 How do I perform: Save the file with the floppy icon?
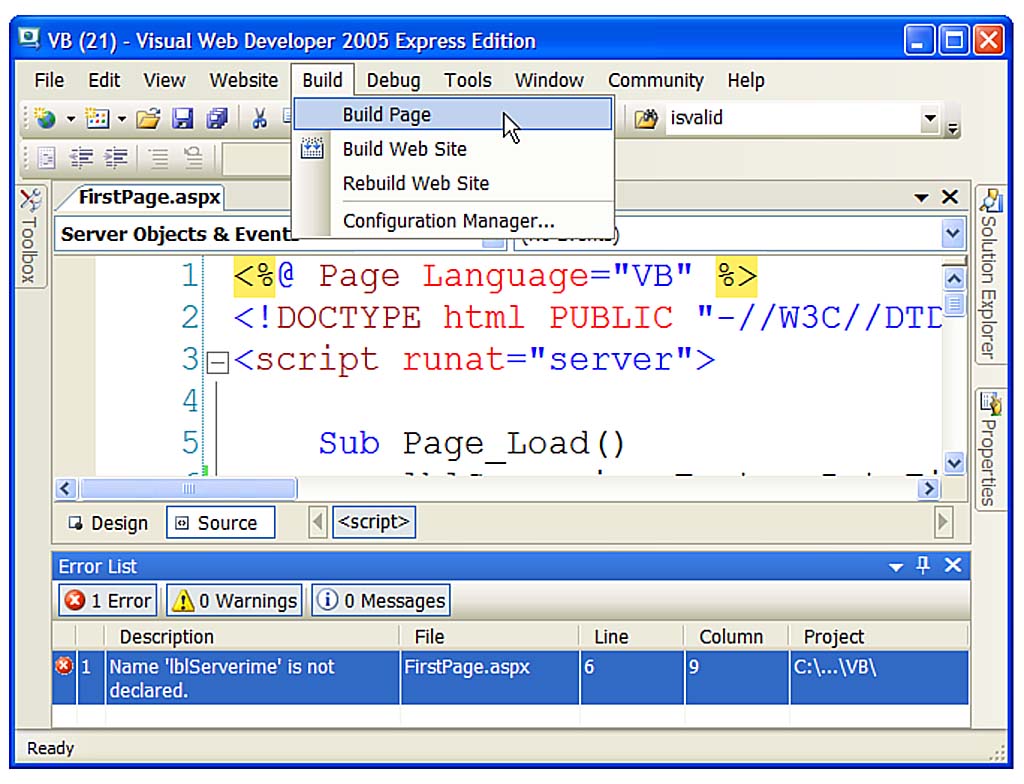click(x=183, y=118)
